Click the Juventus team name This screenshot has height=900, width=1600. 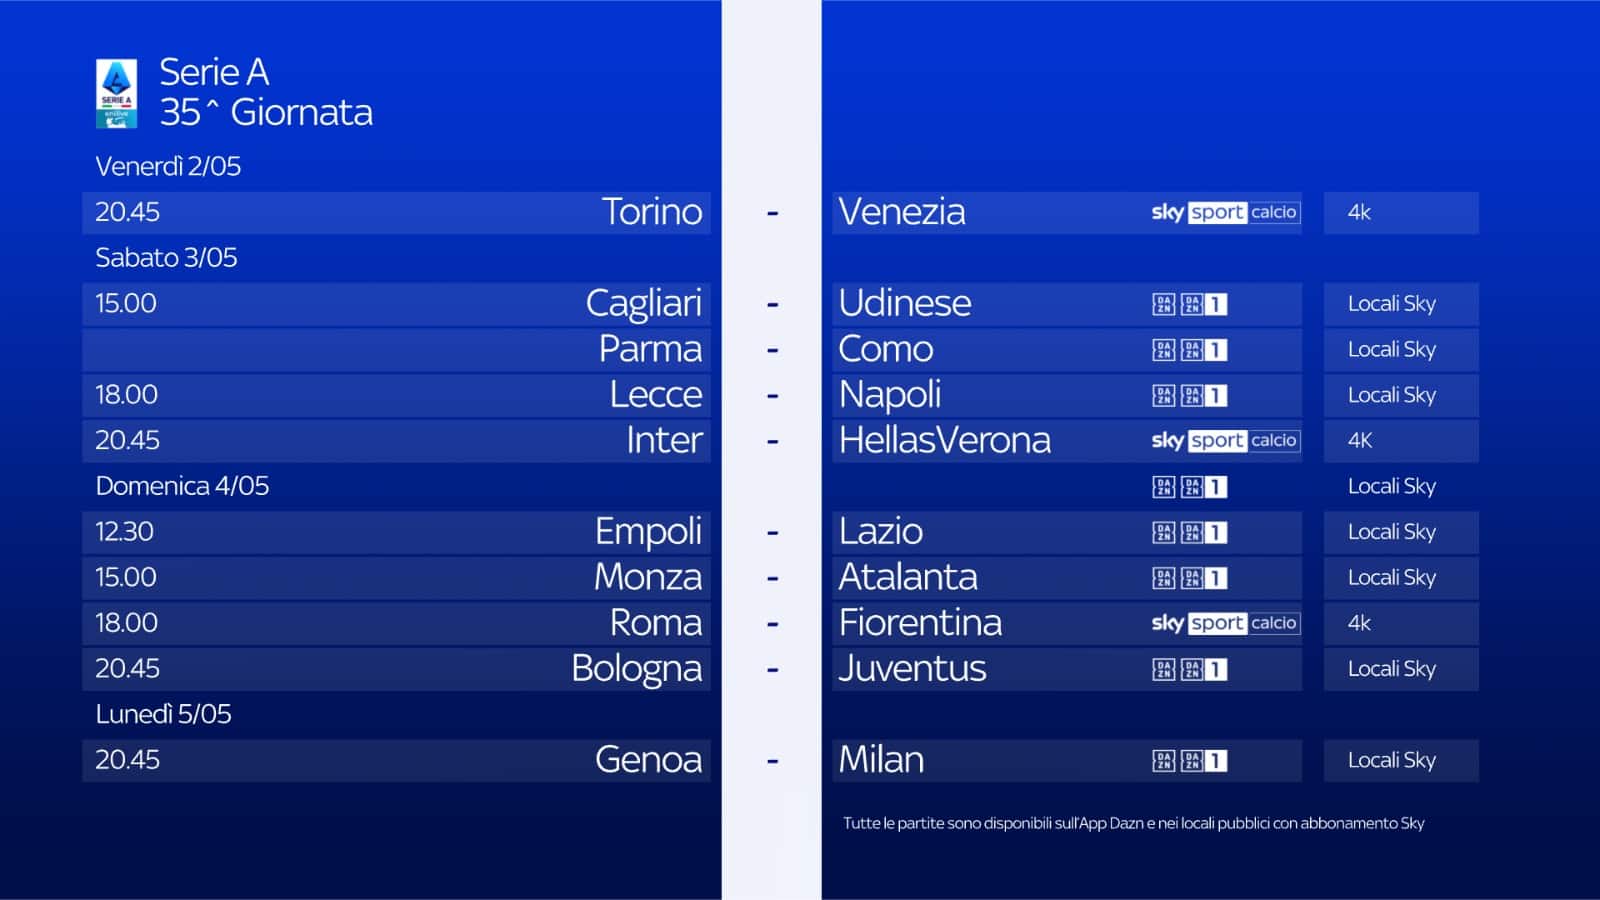coord(912,669)
